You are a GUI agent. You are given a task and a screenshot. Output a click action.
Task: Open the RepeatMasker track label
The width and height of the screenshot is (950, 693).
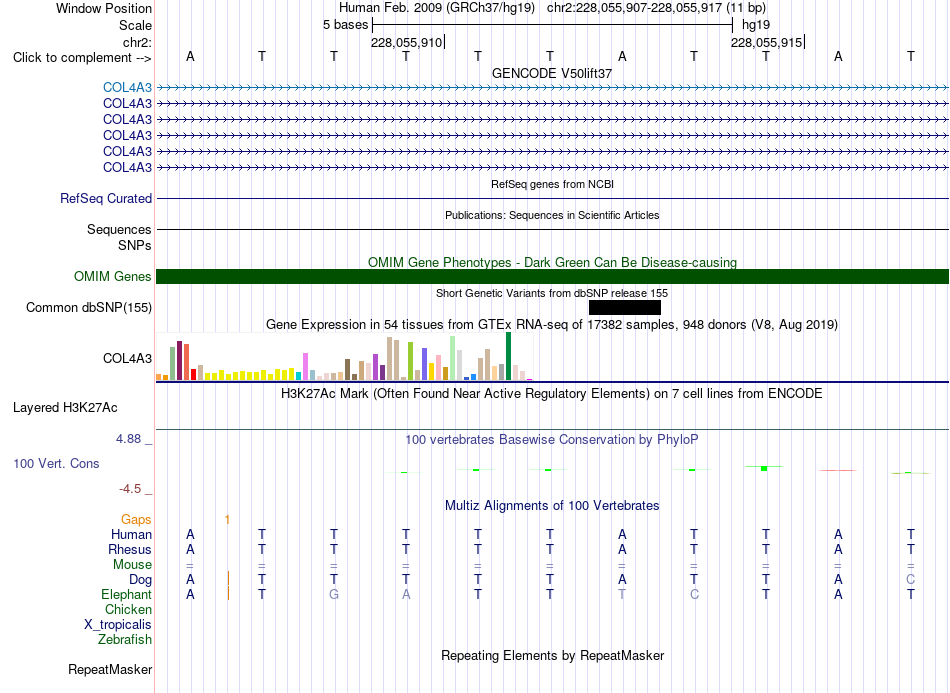click(110, 669)
